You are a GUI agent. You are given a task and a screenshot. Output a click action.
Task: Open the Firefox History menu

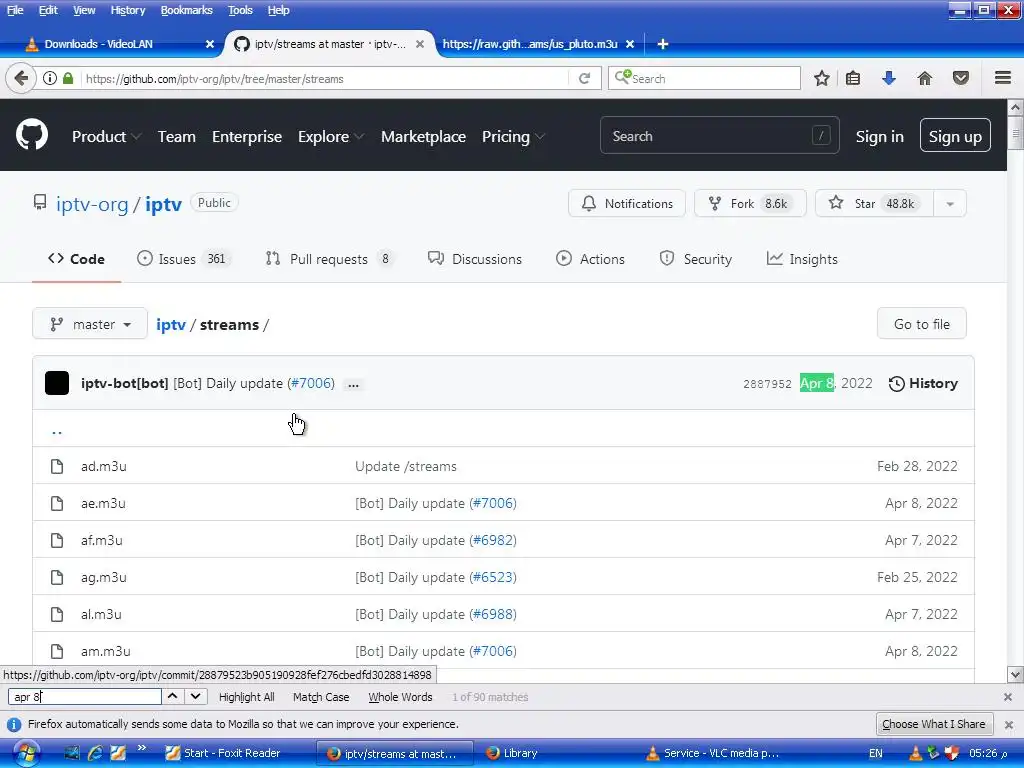tap(127, 10)
